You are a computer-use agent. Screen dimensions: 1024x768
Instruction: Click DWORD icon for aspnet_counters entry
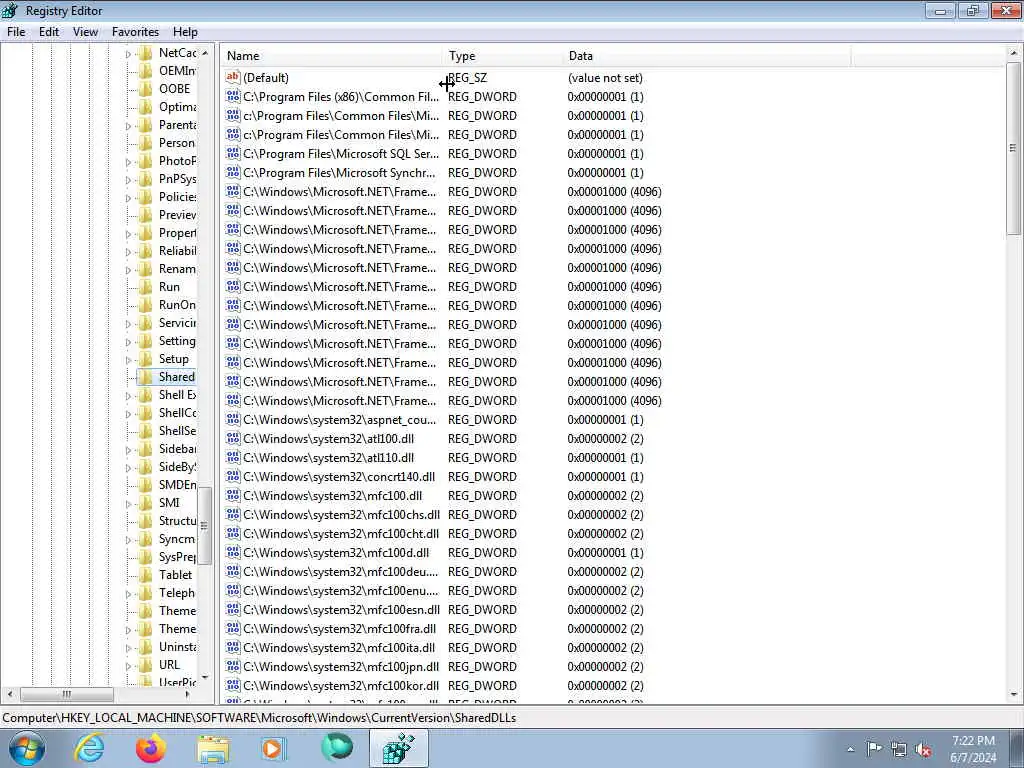232,419
